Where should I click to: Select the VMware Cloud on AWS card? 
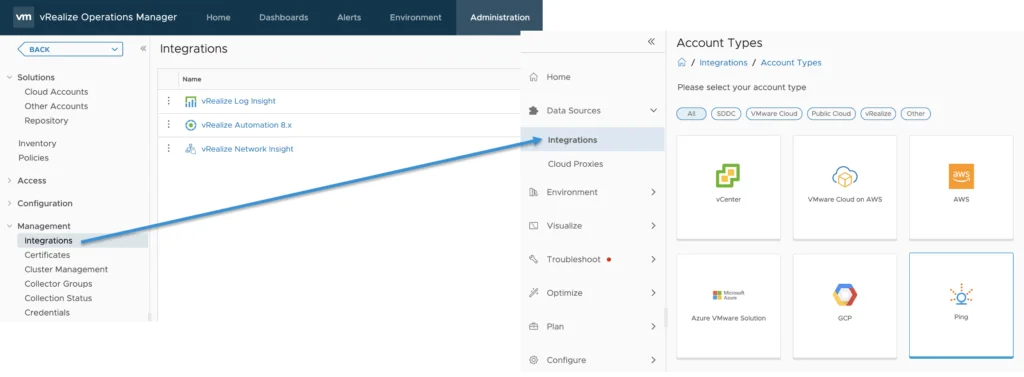[x=844, y=188]
